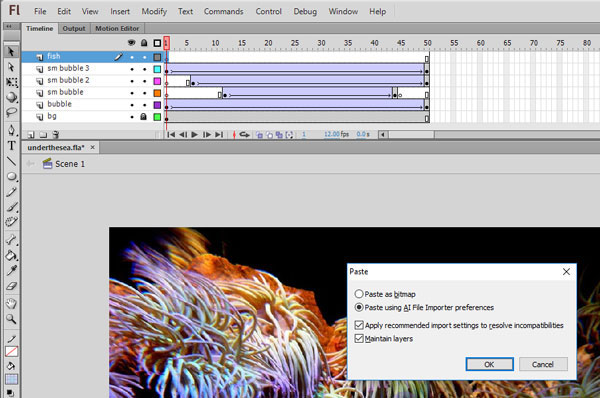Select the Free Transform tool
The image size is (600, 398).
tap(11, 82)
